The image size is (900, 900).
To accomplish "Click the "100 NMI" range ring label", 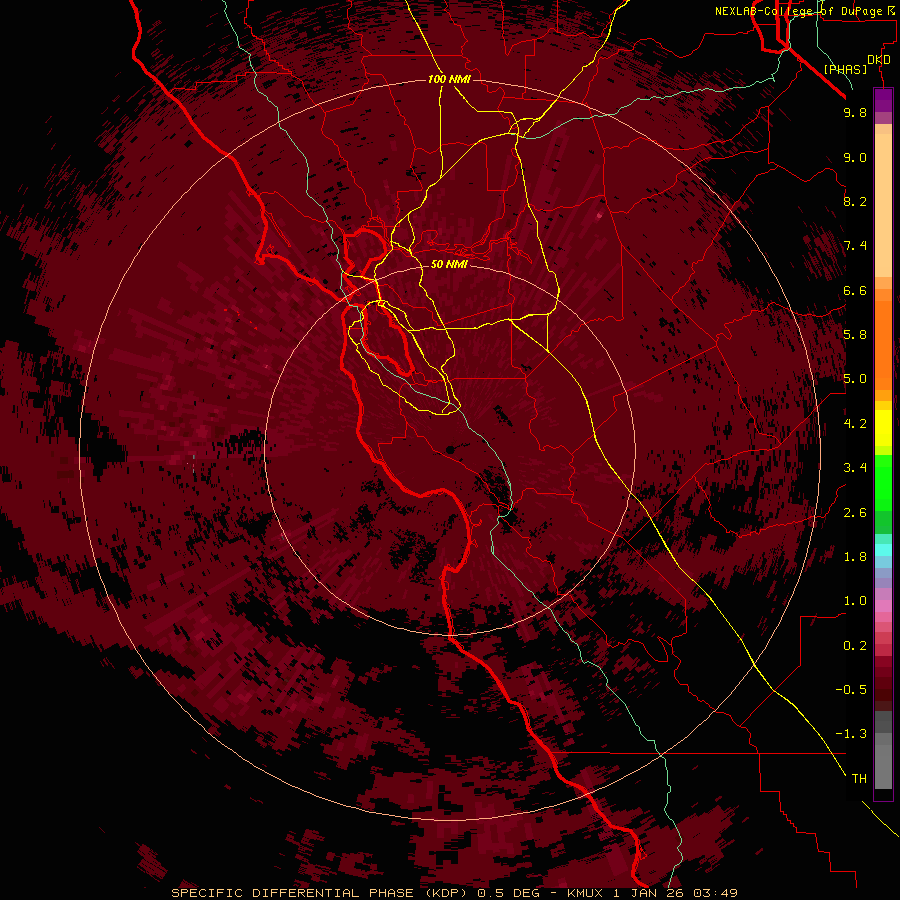I will [449, 79].
